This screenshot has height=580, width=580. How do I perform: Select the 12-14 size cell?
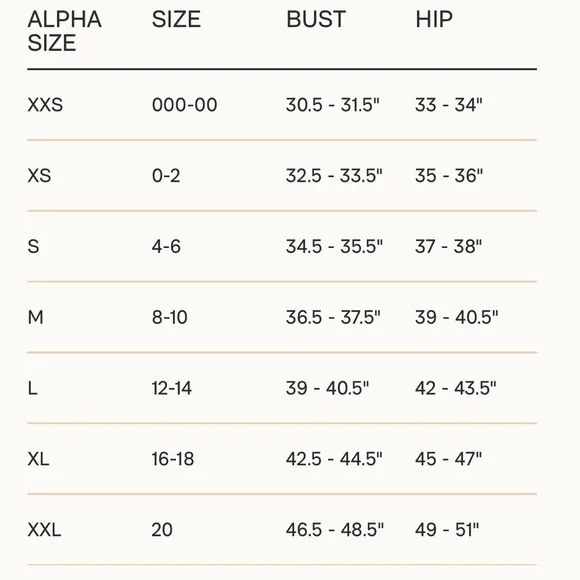172,388
